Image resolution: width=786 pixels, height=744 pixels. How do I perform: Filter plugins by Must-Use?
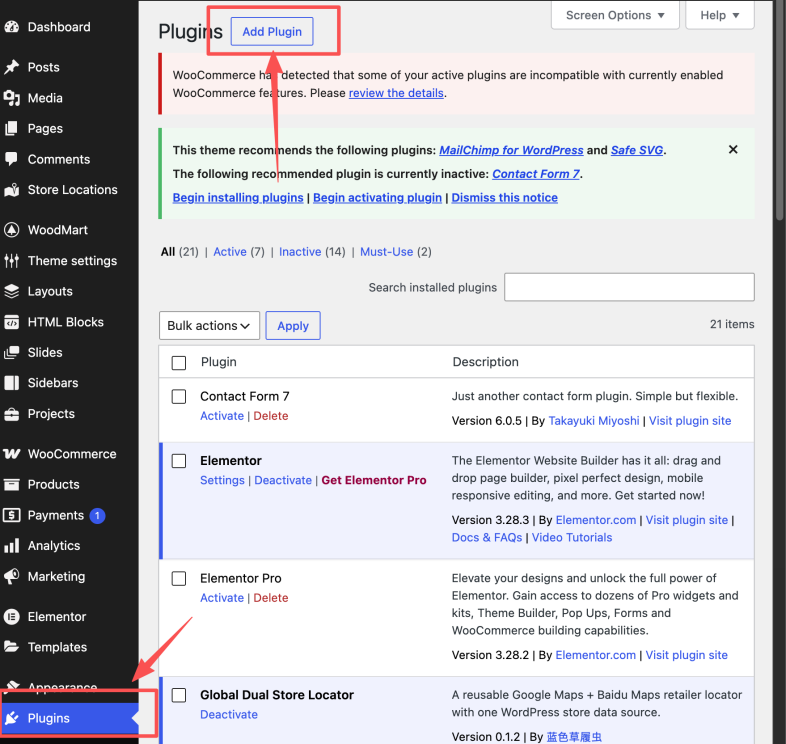point(386,252)
